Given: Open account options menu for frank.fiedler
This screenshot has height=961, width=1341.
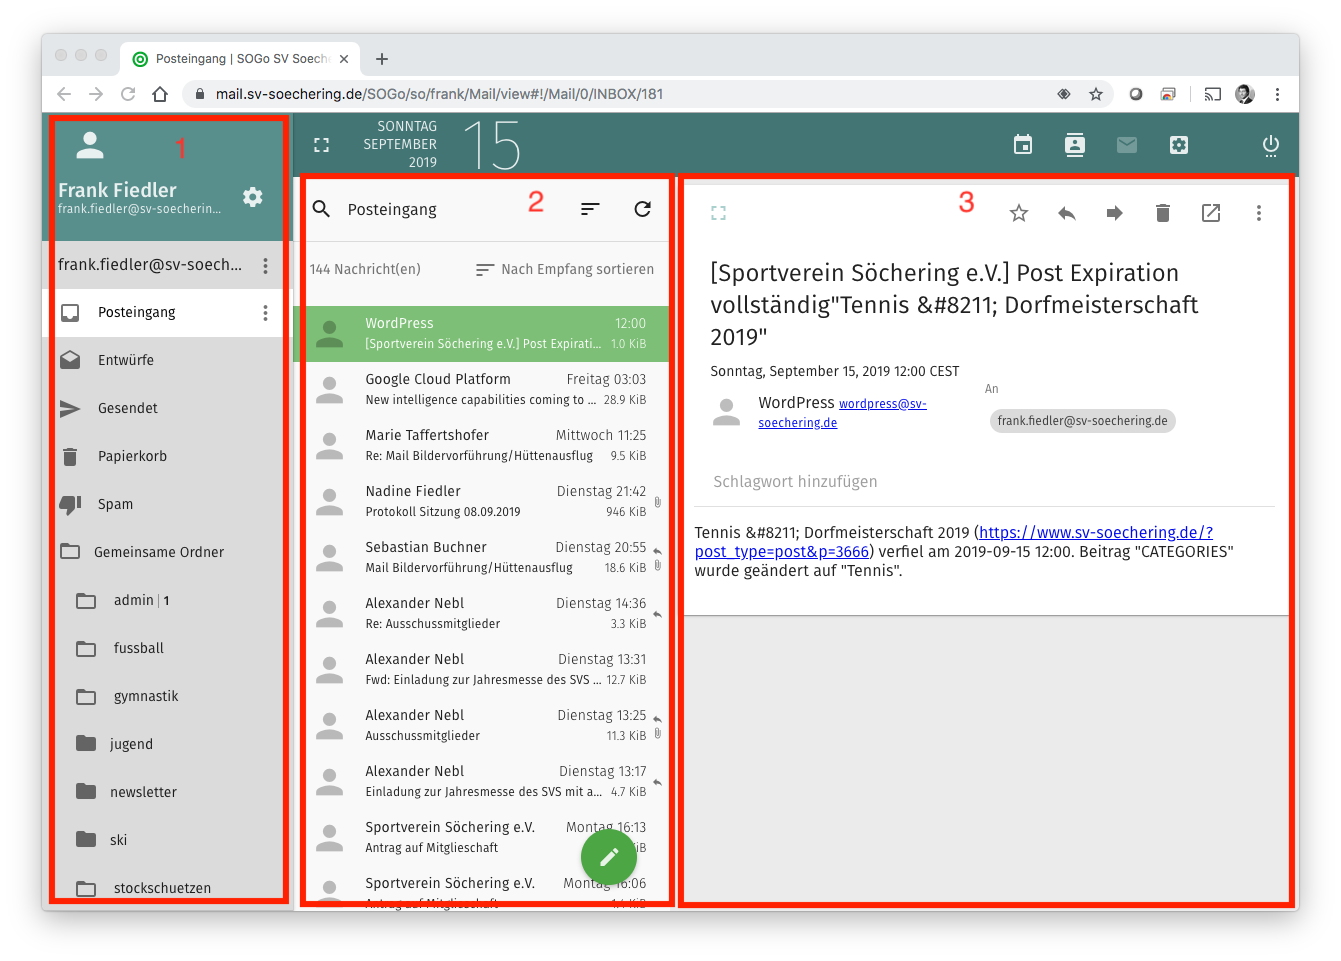Looking at the screenshot, I should coord(265,265).
